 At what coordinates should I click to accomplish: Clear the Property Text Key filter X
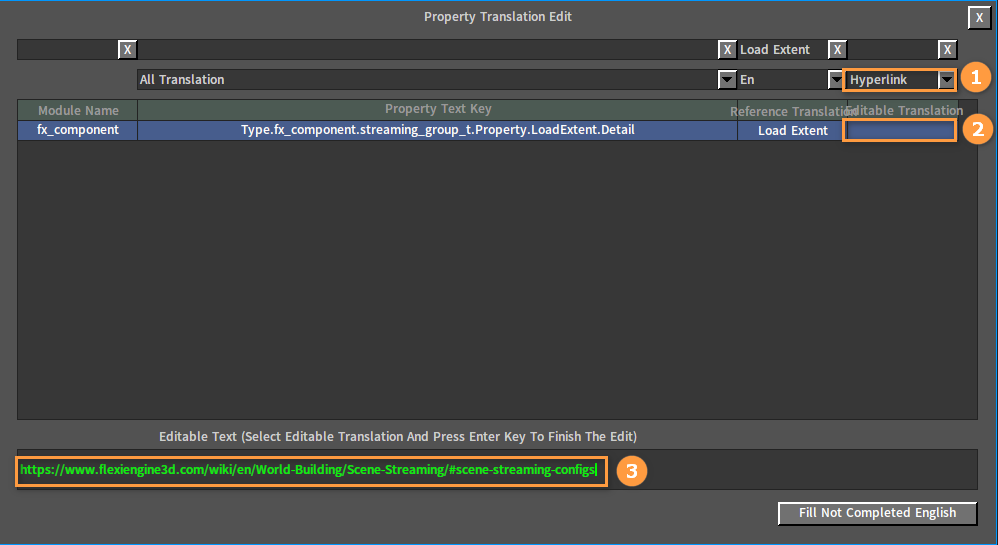click(x=727, y=50)
